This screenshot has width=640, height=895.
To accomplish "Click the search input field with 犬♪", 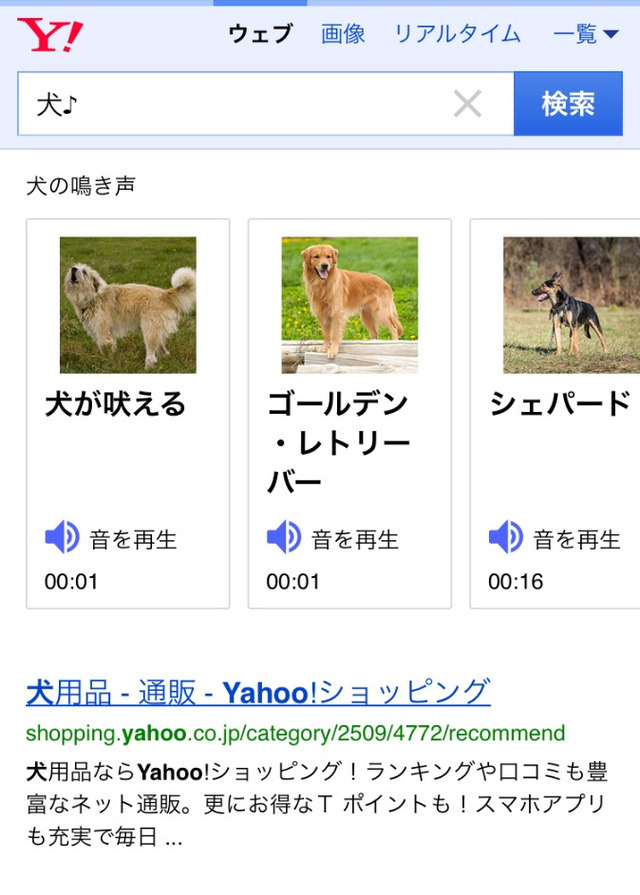I will [x=240, y=103].
